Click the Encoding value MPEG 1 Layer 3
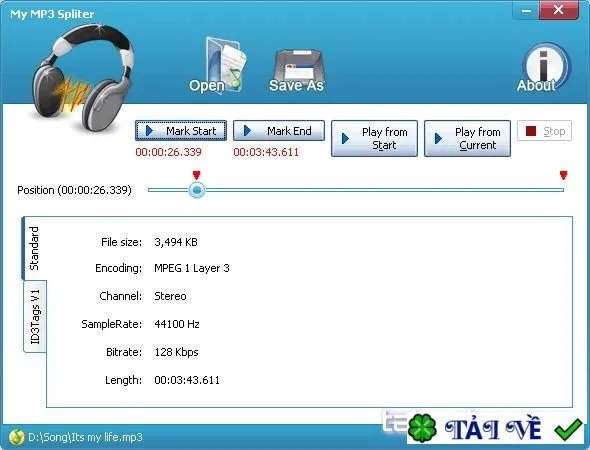Image resolution: width=590 pixels, height=450 pixels. [192, 268]
